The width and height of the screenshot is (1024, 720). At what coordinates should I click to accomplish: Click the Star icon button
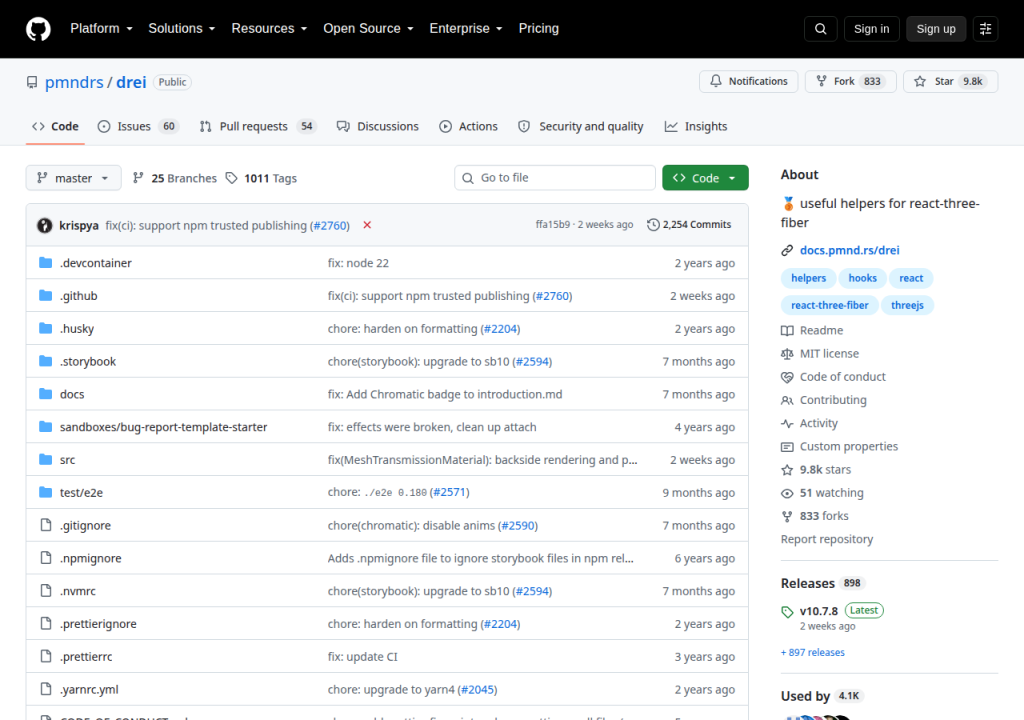pos(920,81)
